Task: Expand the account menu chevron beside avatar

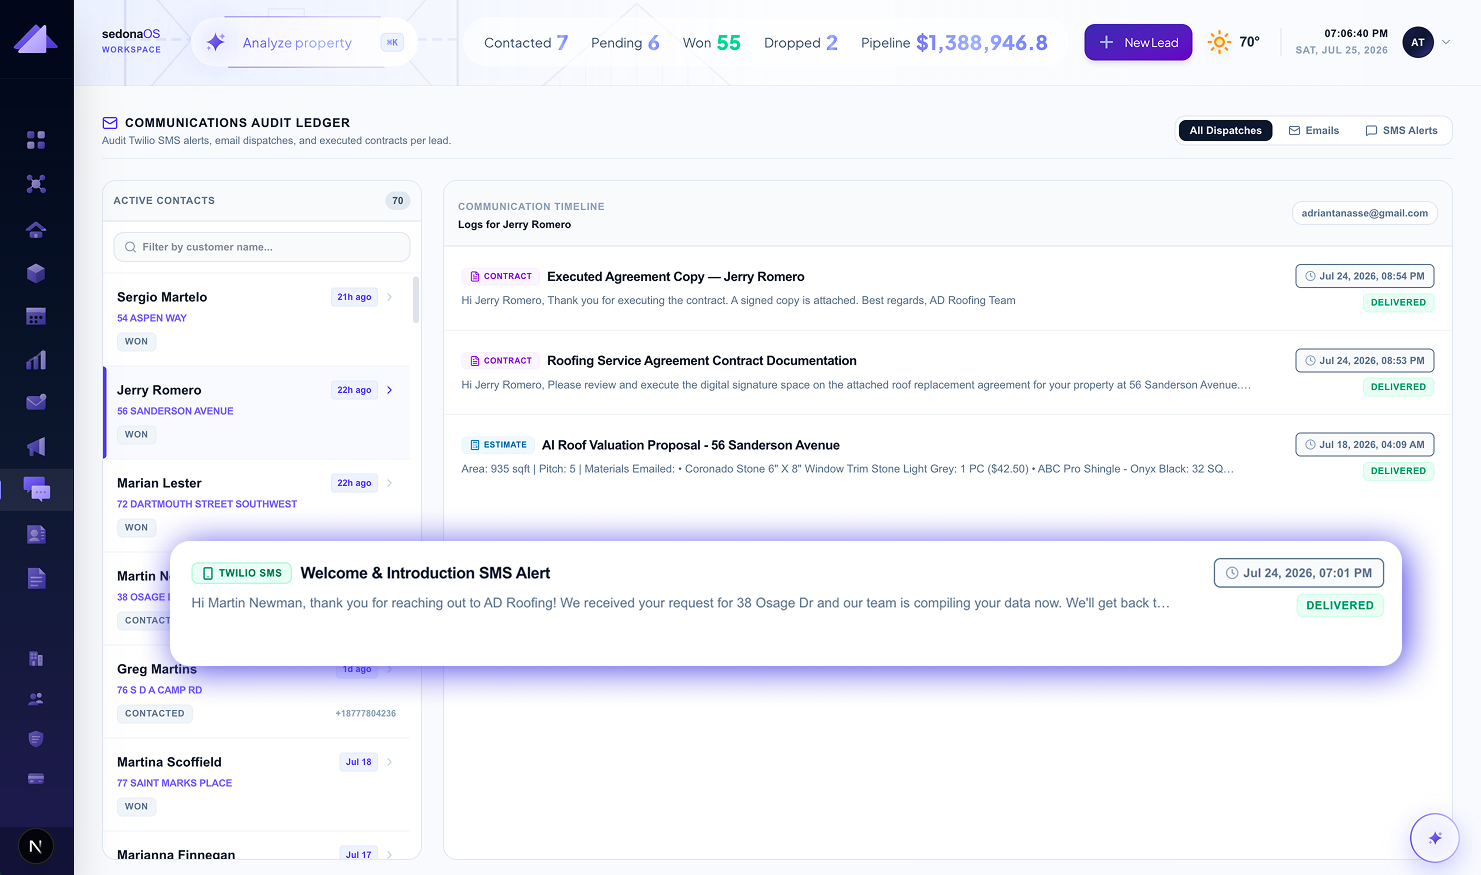Action: click(1446, 42)
